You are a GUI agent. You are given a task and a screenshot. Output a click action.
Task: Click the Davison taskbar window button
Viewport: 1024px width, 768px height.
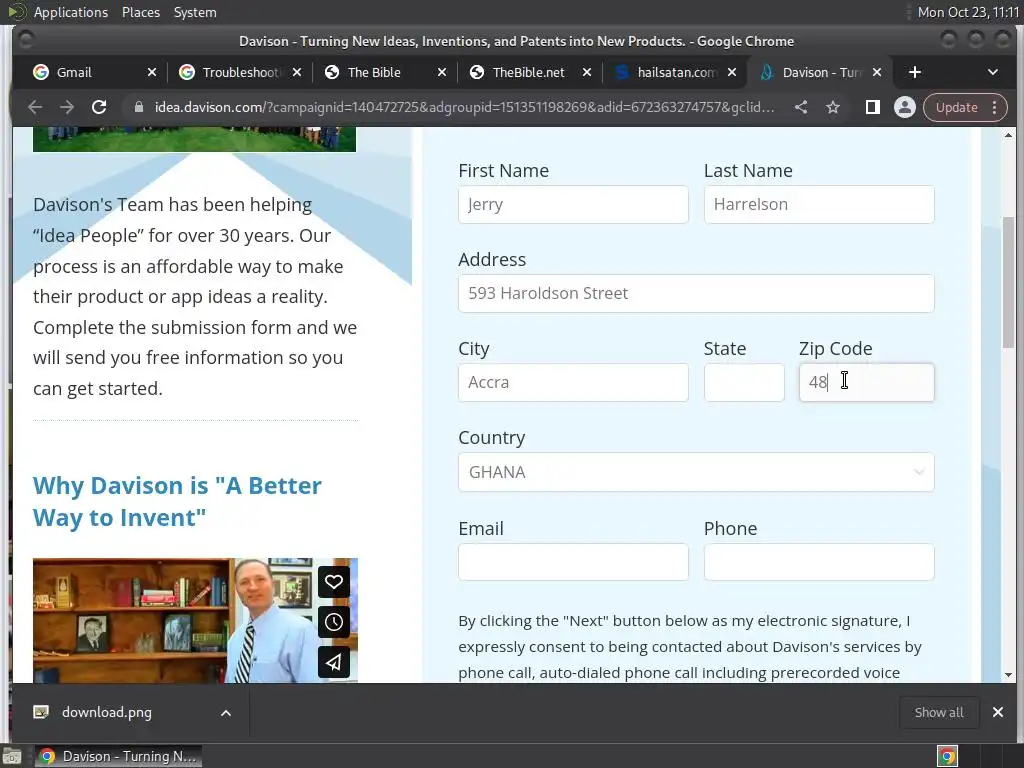click(x=118, y=756)
